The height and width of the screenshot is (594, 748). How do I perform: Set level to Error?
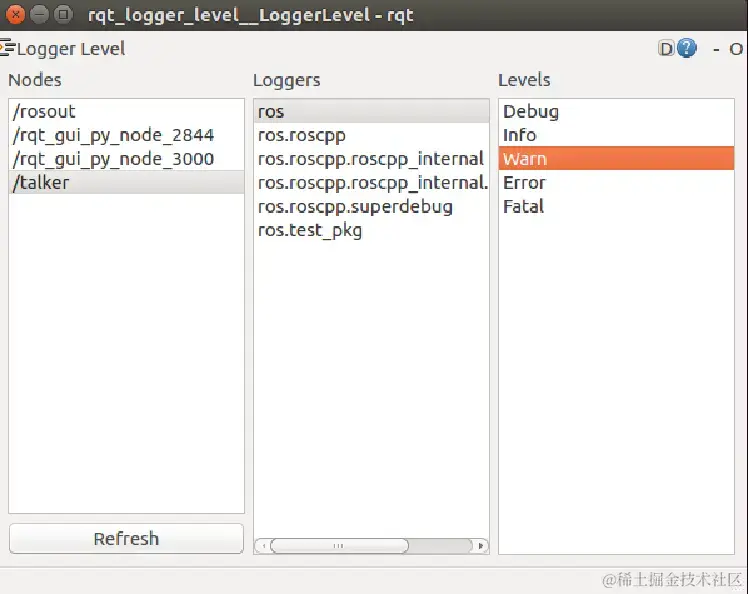[616, 182]
